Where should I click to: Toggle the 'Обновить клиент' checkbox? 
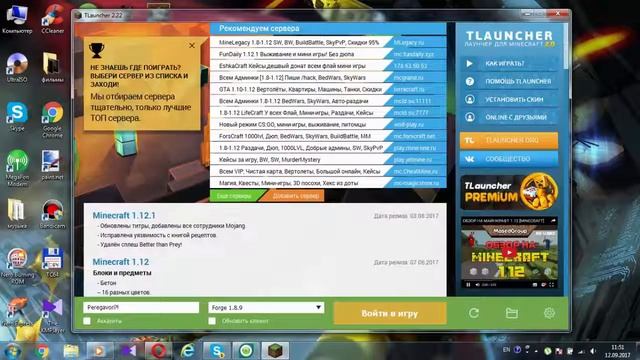[212, 321]
